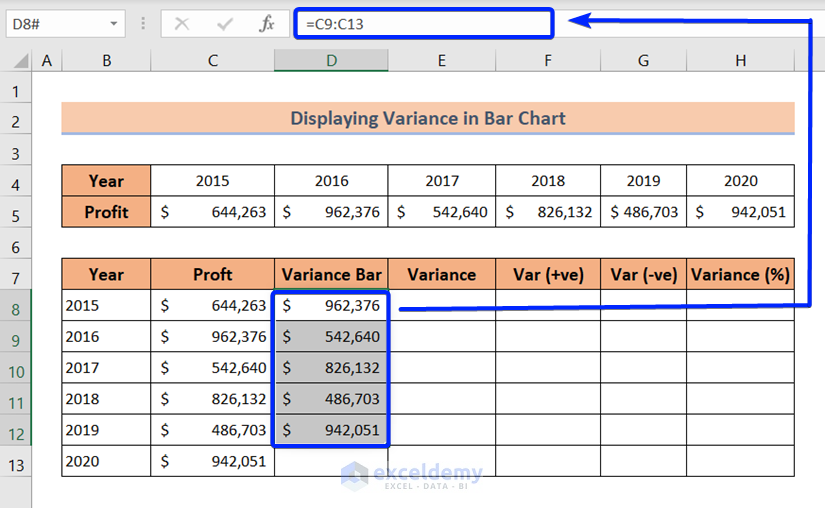Click the Insert Function fx icon
Screen dimensions: 825x508
pyautogui.click(x=267, y=24)
